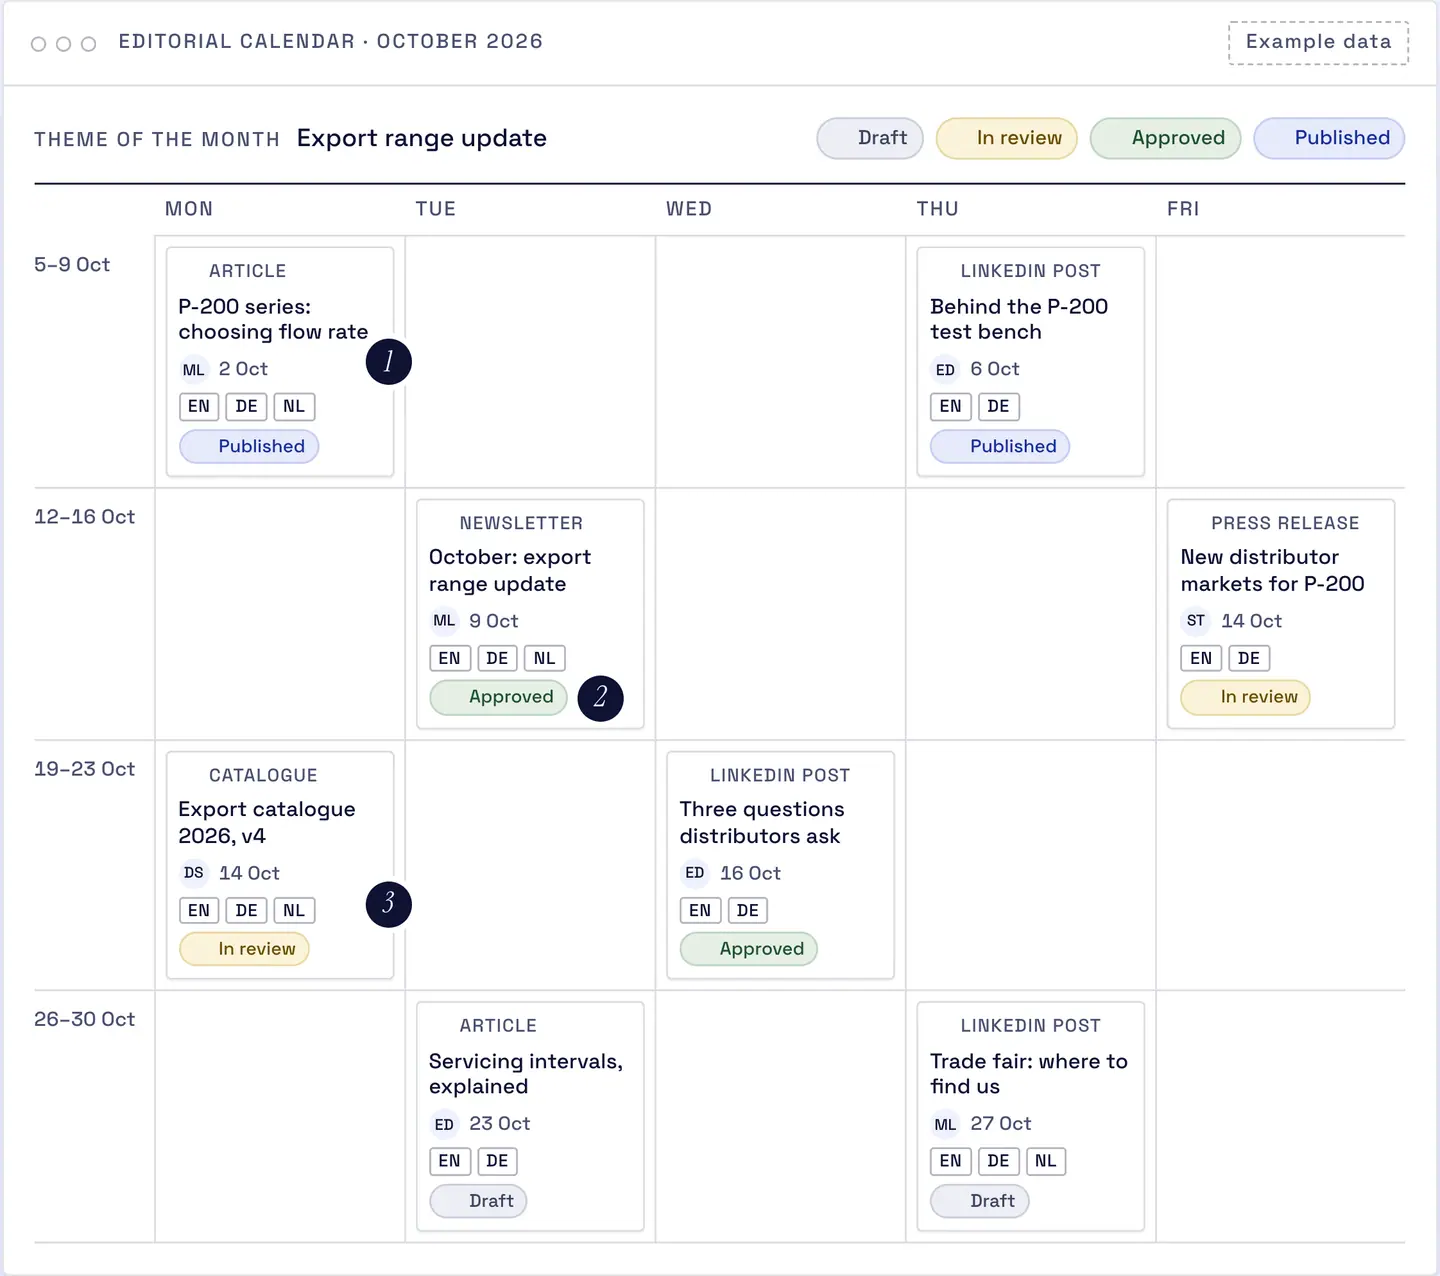
Task: Click Published status on Behind the P-200 test bench
Action: coord(1000,446)
